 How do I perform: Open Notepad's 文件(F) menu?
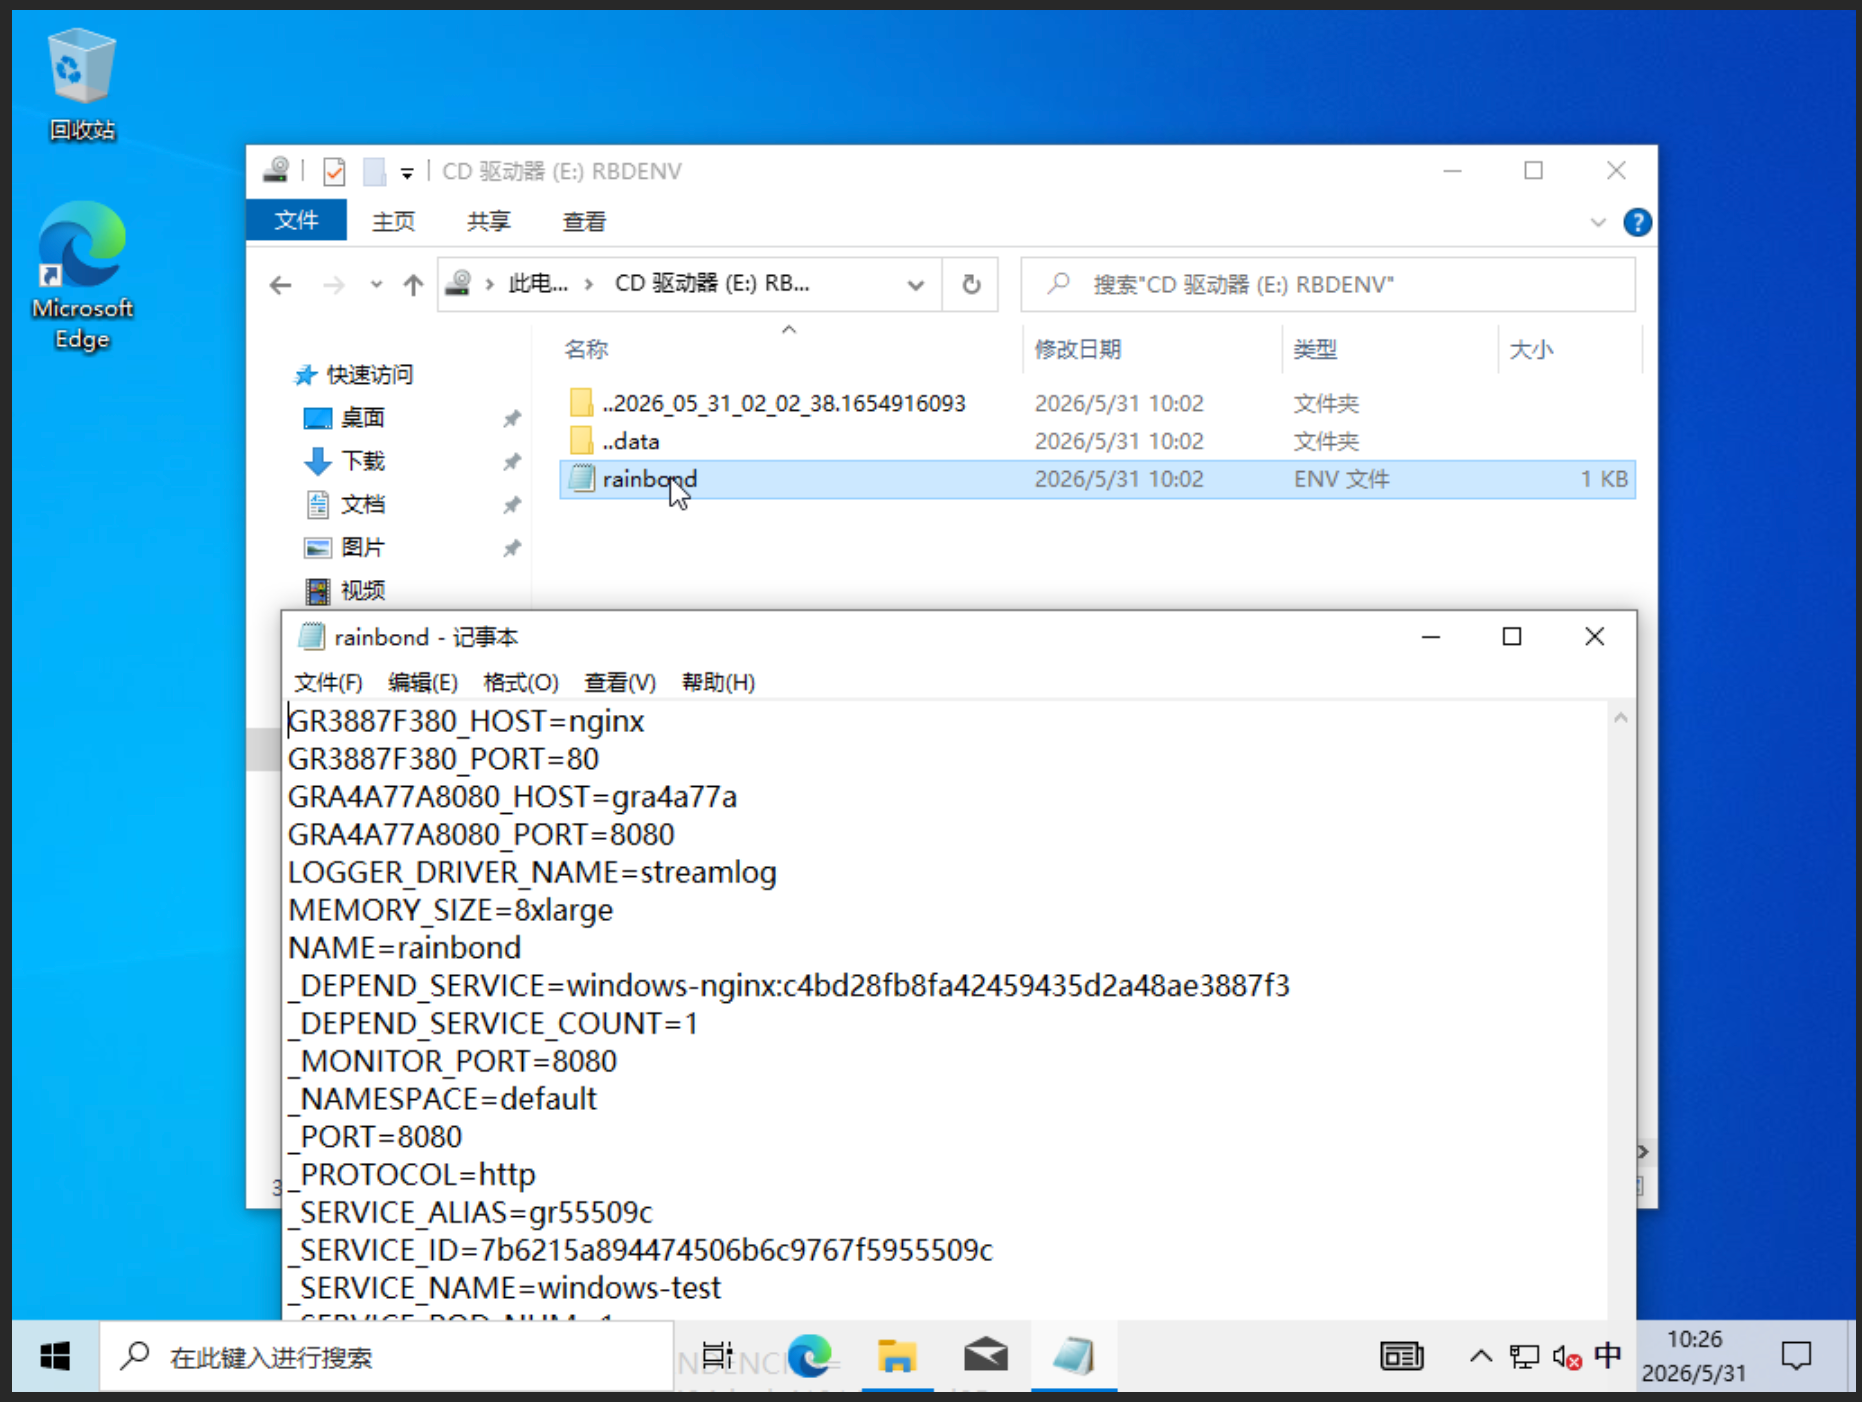[328, 682]
